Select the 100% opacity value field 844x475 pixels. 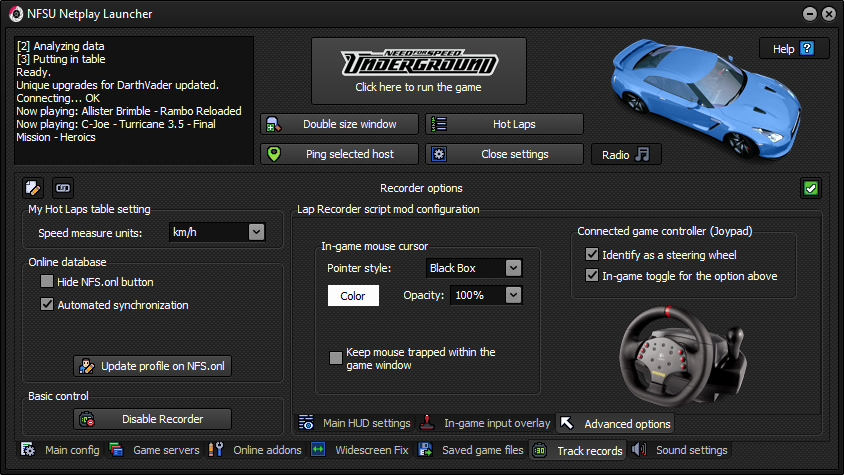(486, 295)
